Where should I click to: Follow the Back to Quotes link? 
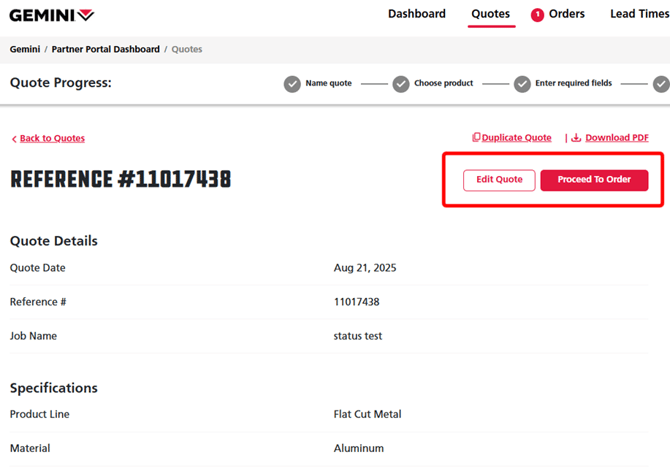pyautogui.click(x=52, y=139)
